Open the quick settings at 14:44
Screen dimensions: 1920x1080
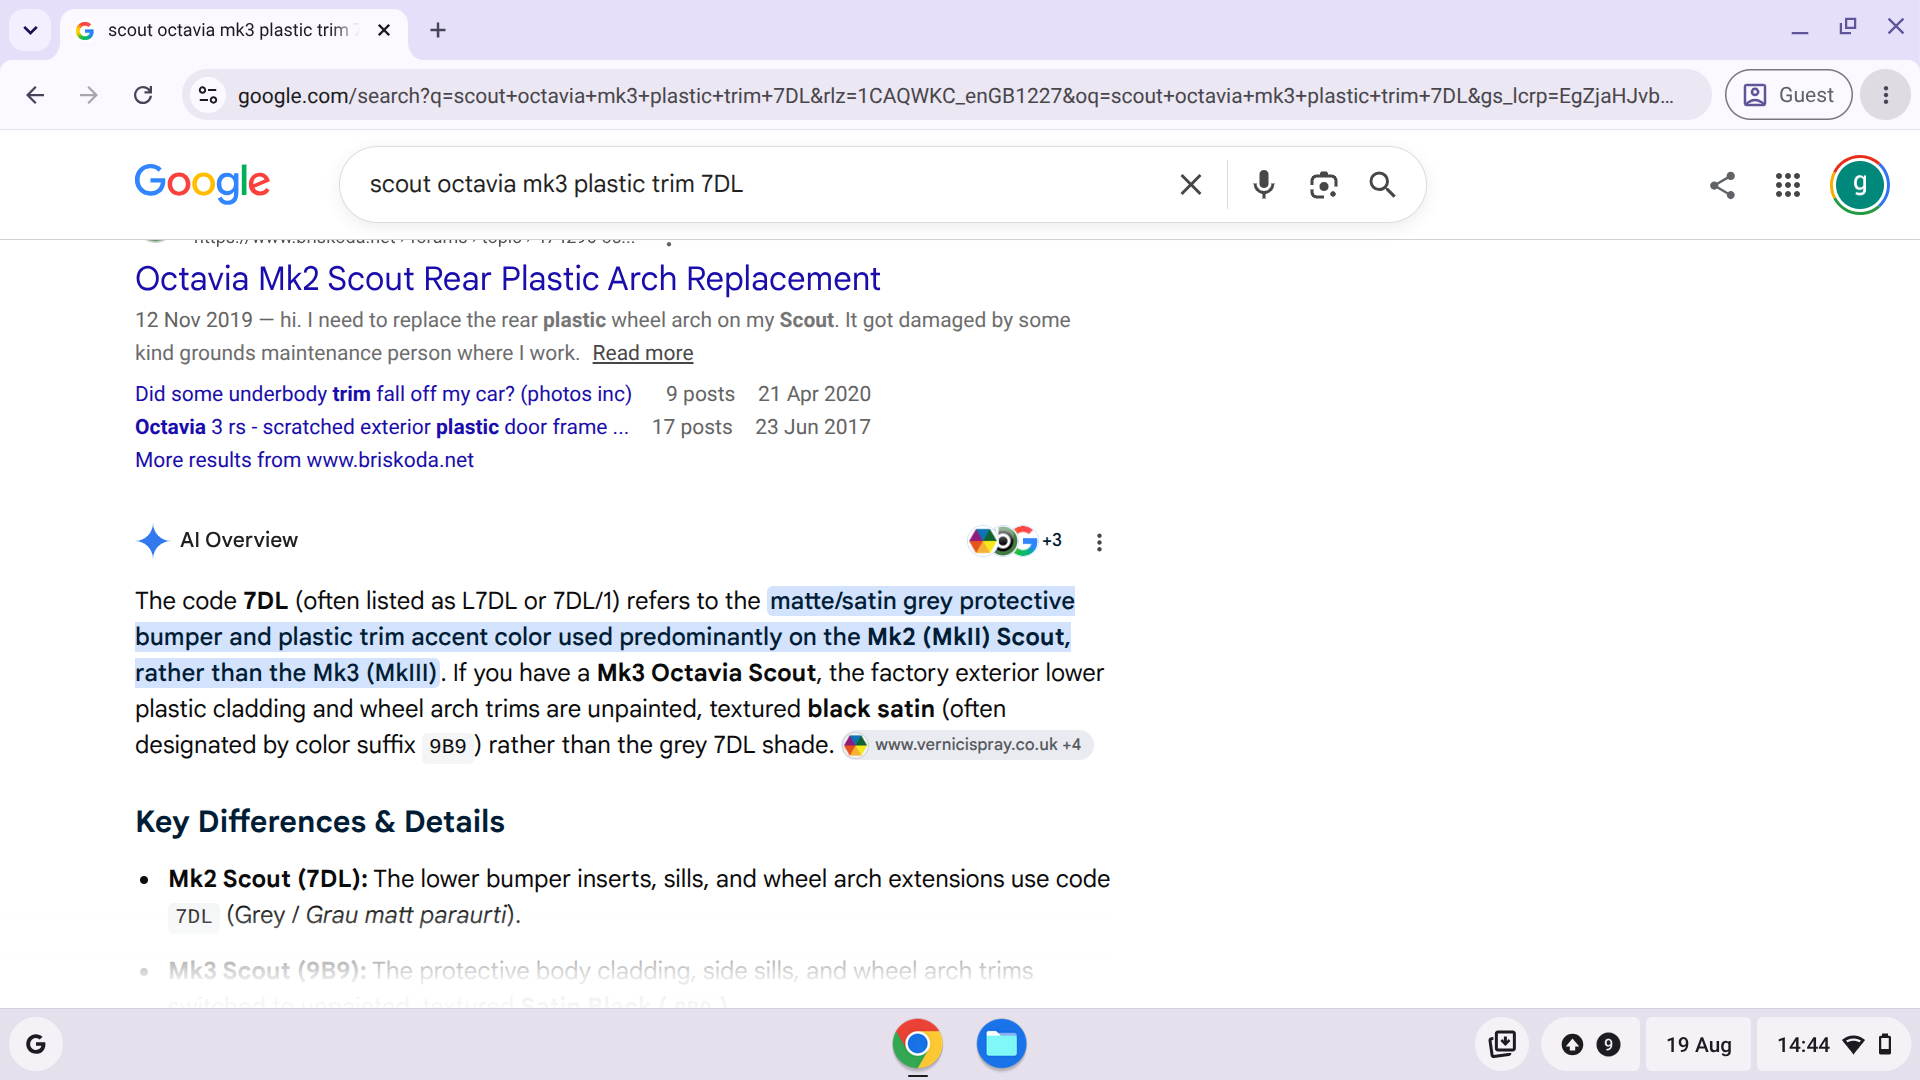click(x=1834, y=1044)
